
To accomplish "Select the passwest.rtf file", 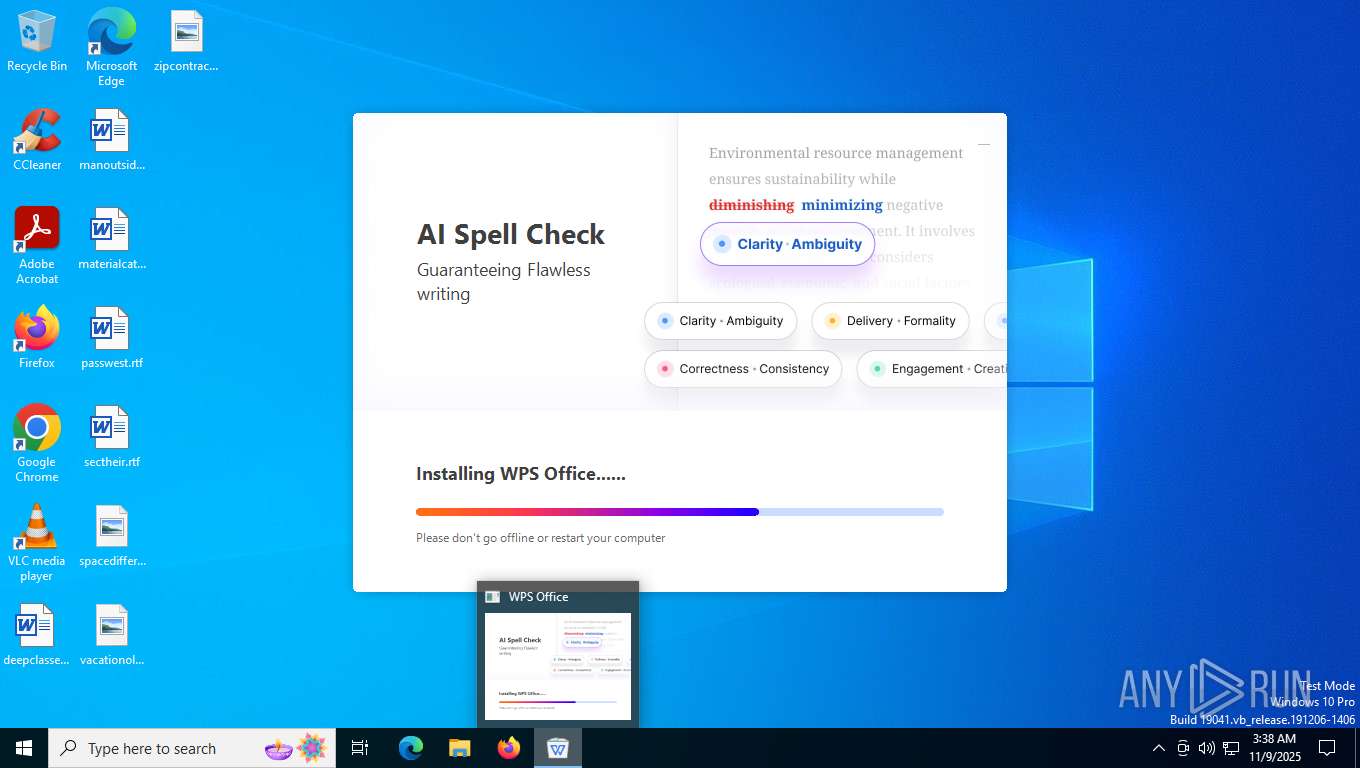I will (111, 338).
